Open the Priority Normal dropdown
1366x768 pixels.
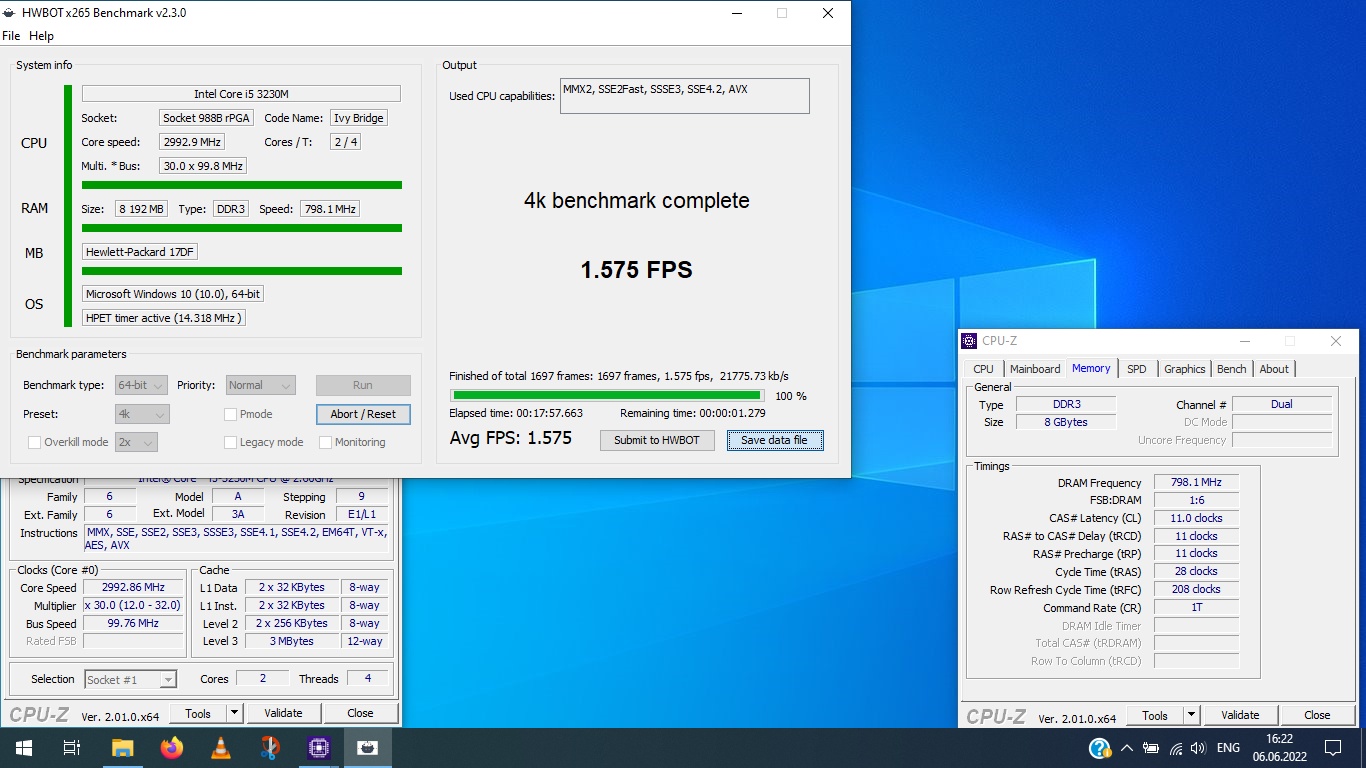[260, 385]
